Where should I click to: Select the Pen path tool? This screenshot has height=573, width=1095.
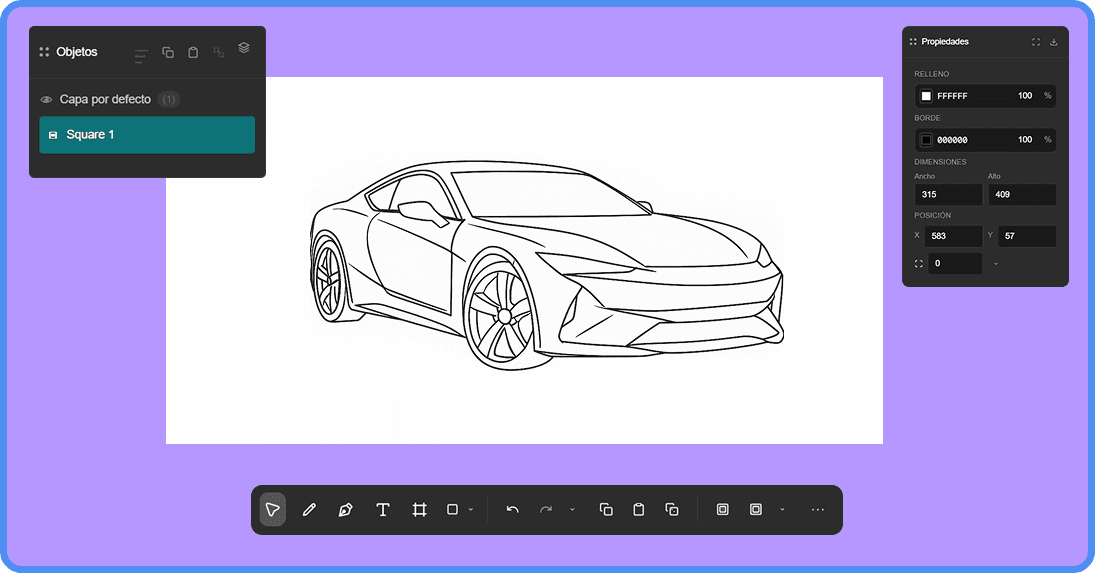click(x=345, y=510)
